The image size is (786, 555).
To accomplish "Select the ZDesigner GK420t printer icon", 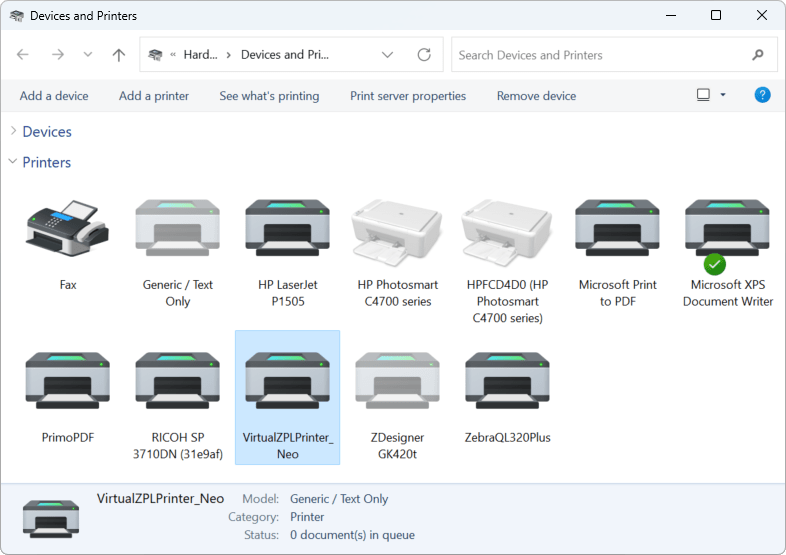I will (398, 381).
